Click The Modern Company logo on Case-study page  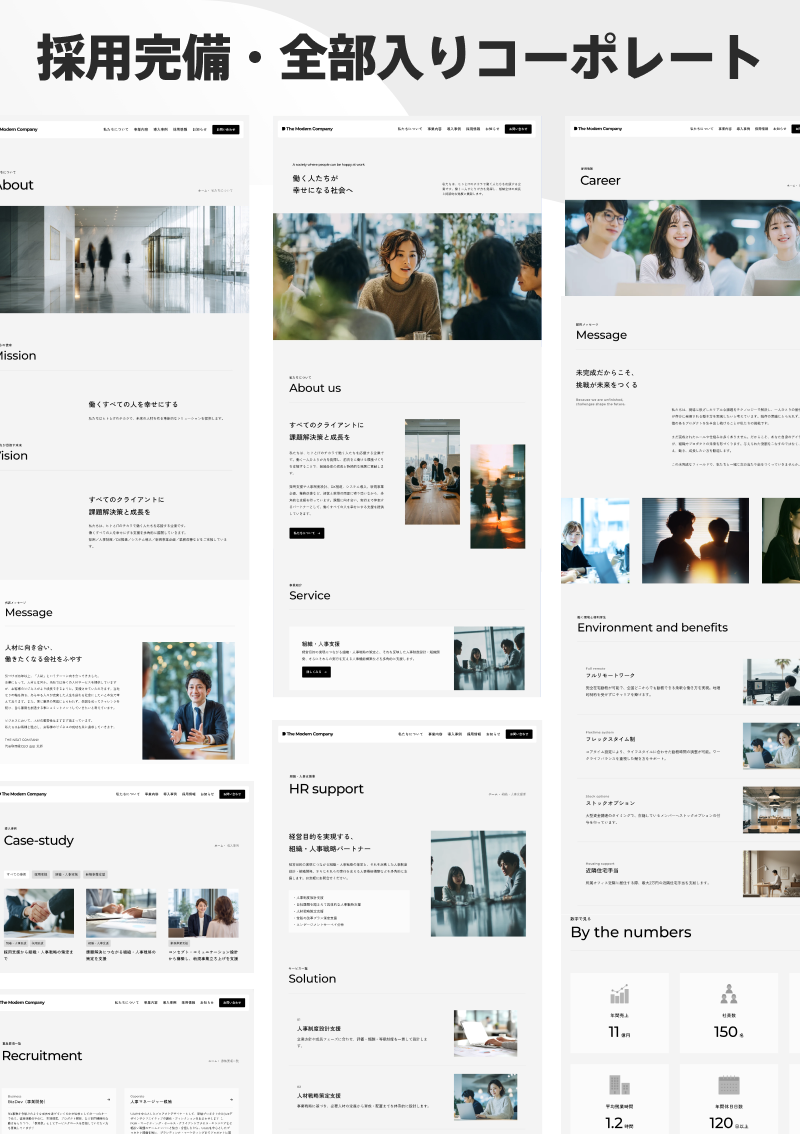tap(23, 793)
